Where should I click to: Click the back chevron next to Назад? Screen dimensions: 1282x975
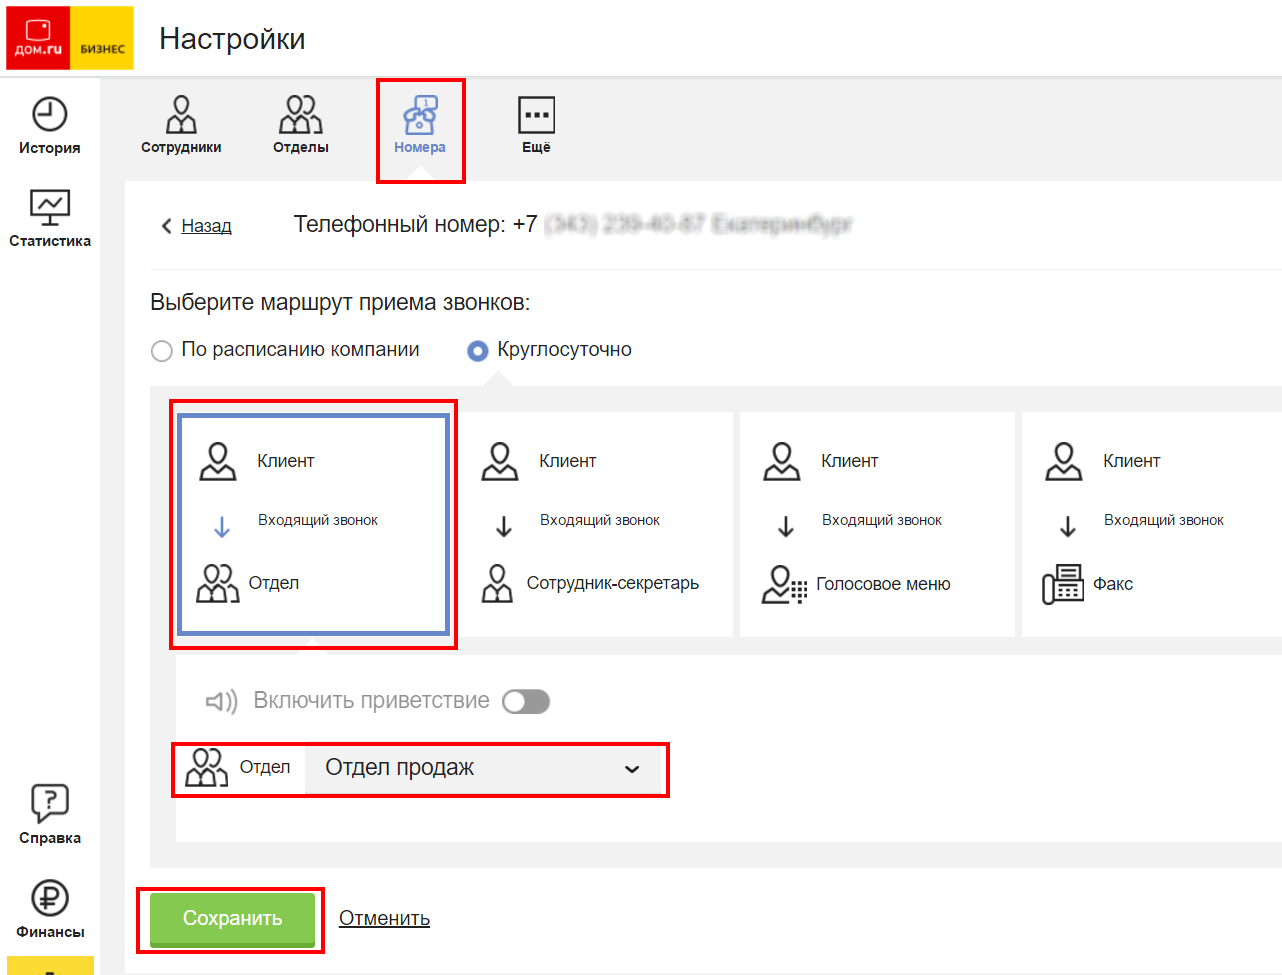click(167, 226)
